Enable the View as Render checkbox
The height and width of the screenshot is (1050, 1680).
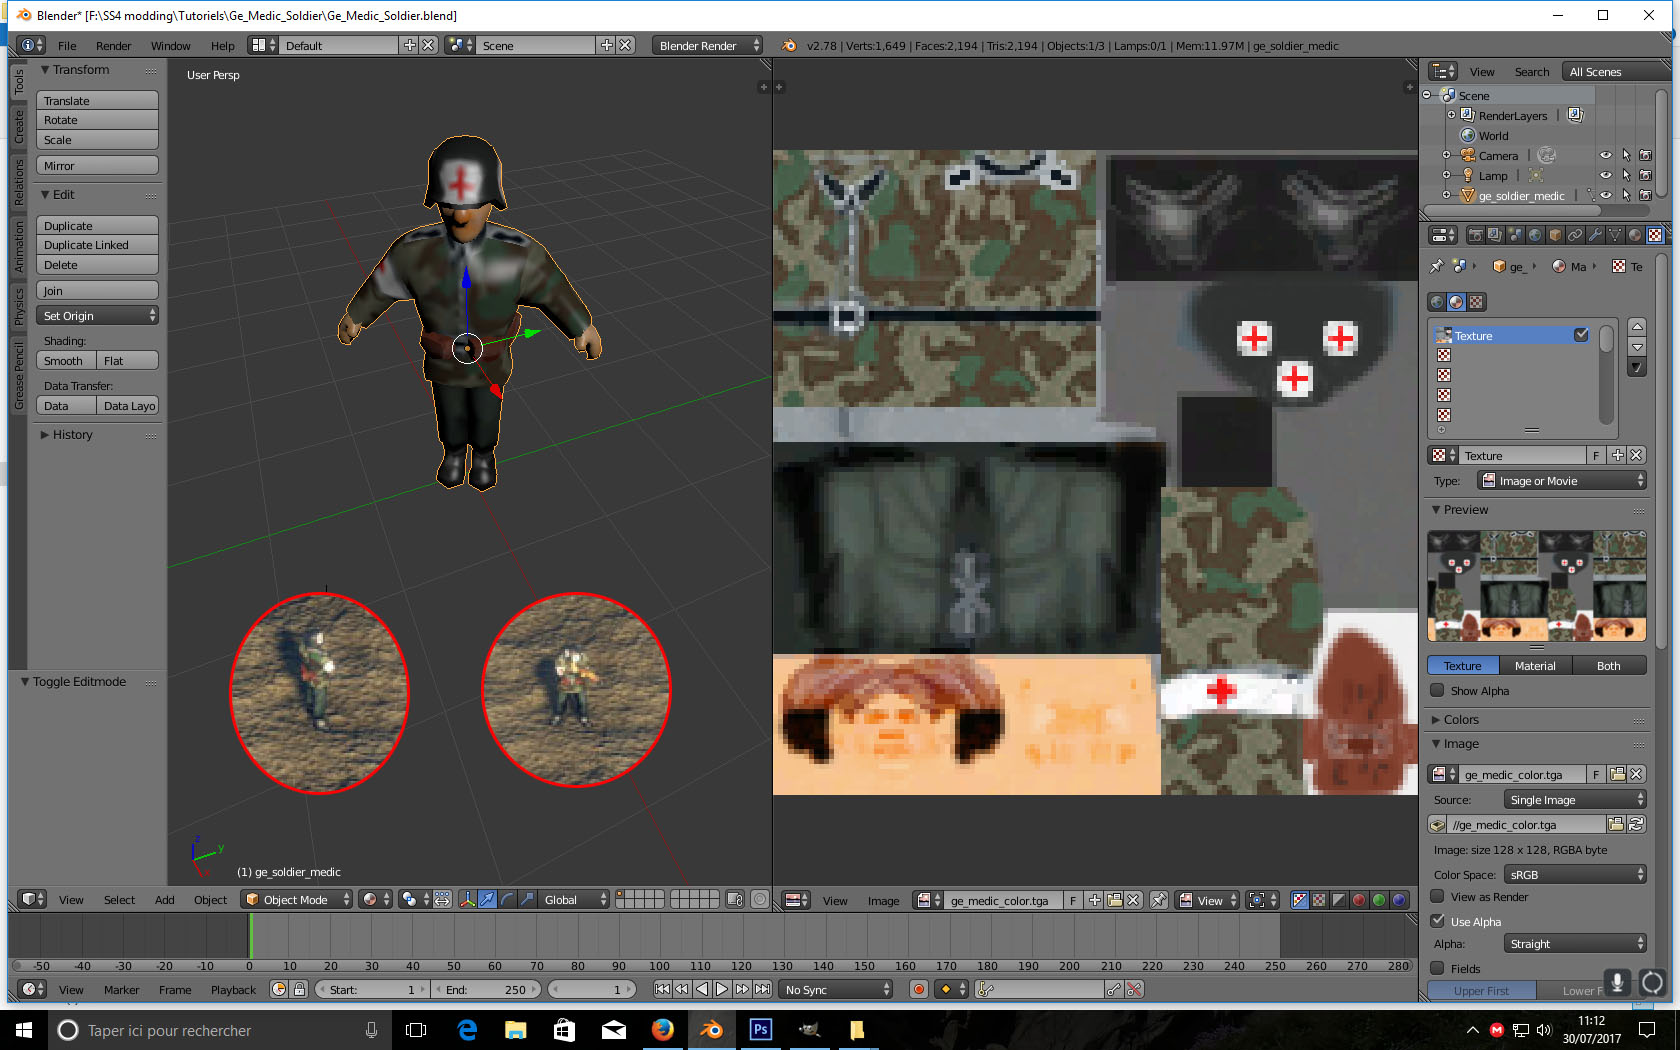pos(1437,896)
